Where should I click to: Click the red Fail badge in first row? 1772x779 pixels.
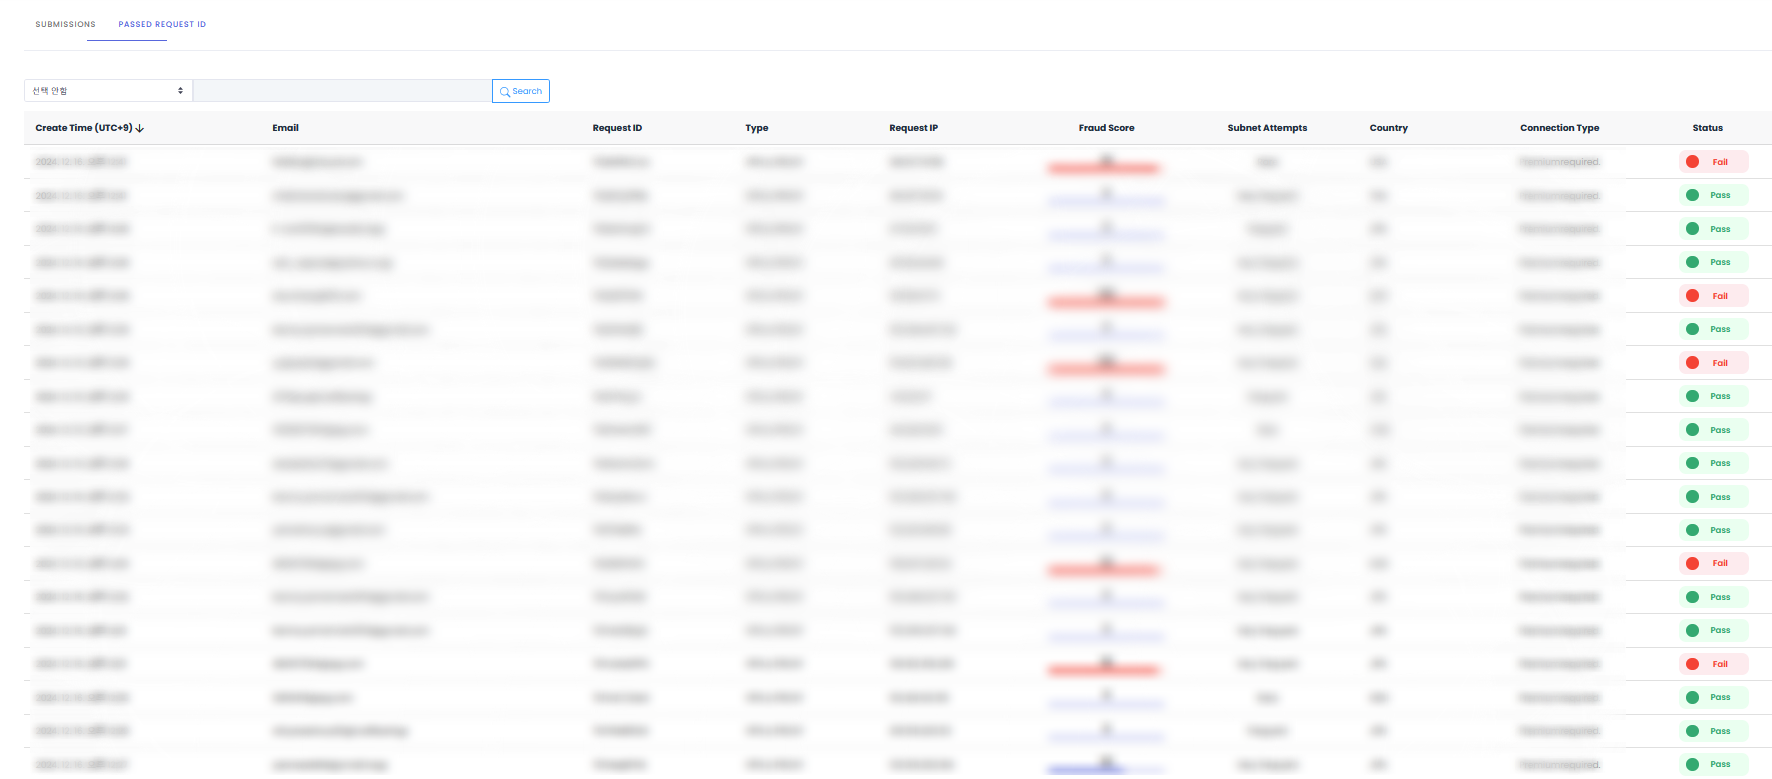pyautogui.click(x=1713, y=162)
